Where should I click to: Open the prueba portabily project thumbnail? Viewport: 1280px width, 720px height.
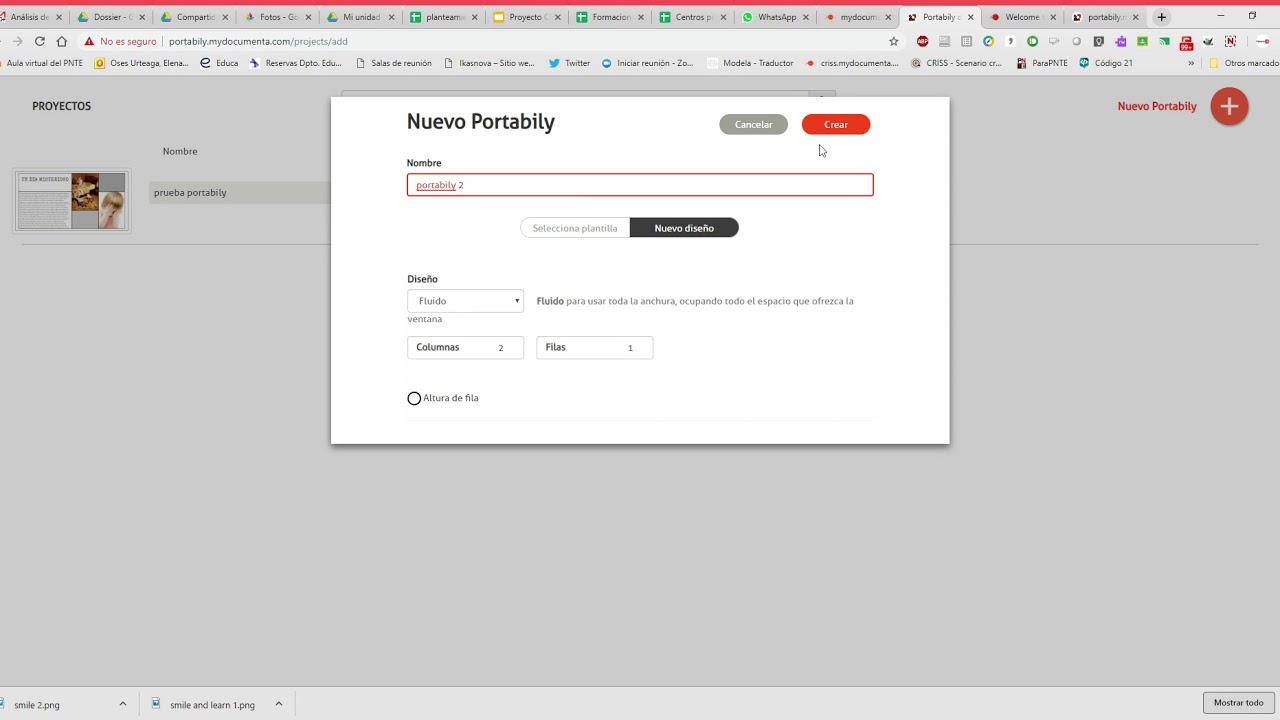pos(72,201)
